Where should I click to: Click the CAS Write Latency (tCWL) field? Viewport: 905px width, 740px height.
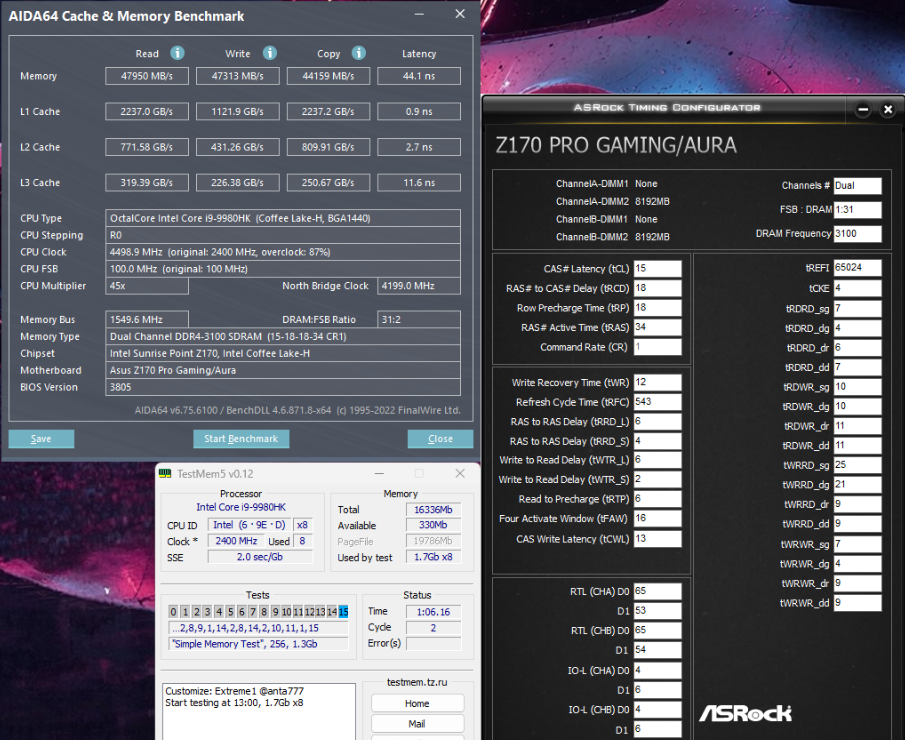point(657,539)
